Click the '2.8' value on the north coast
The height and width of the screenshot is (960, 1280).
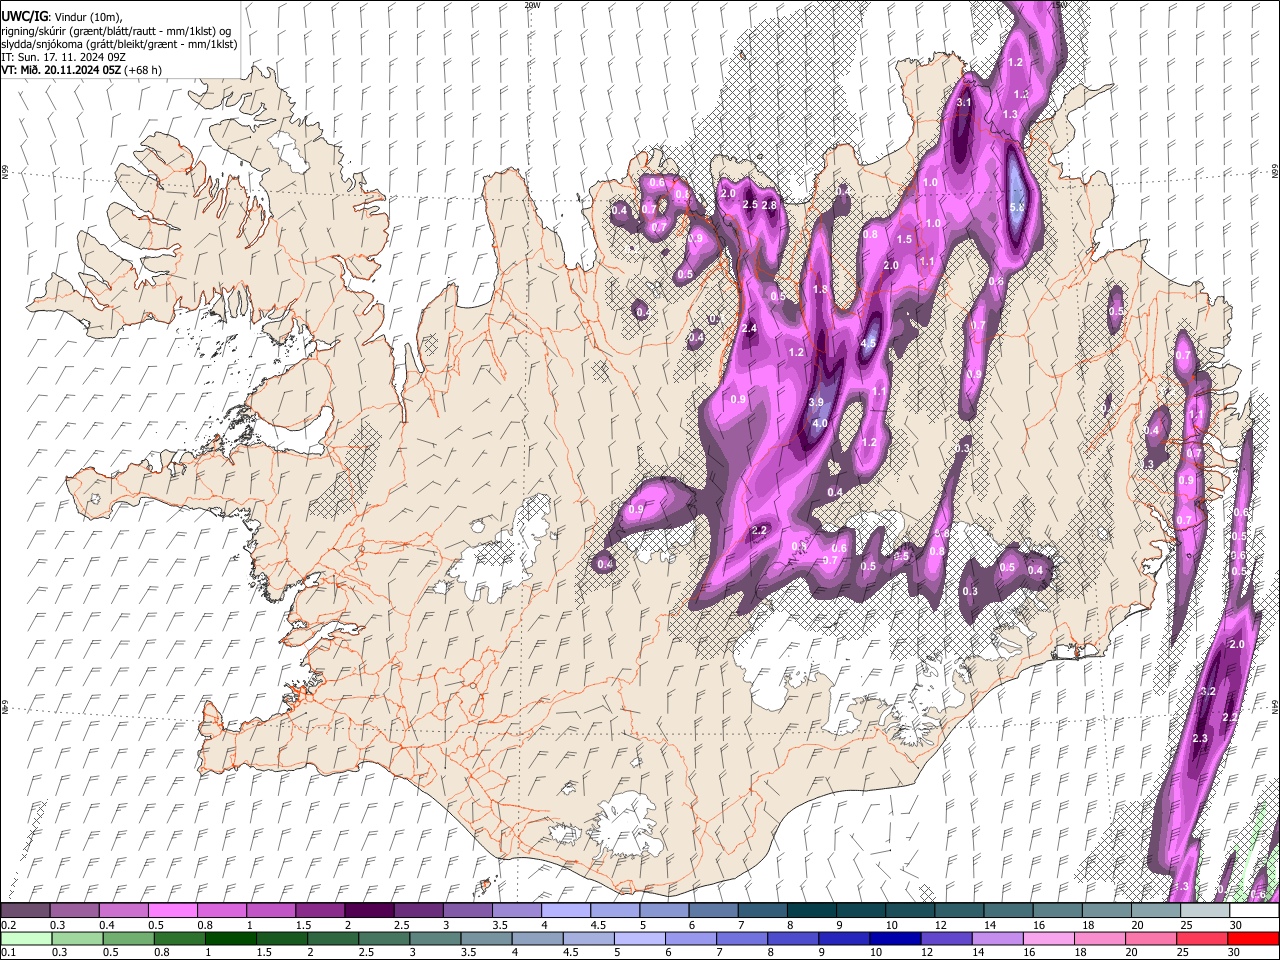pos(769,206)
